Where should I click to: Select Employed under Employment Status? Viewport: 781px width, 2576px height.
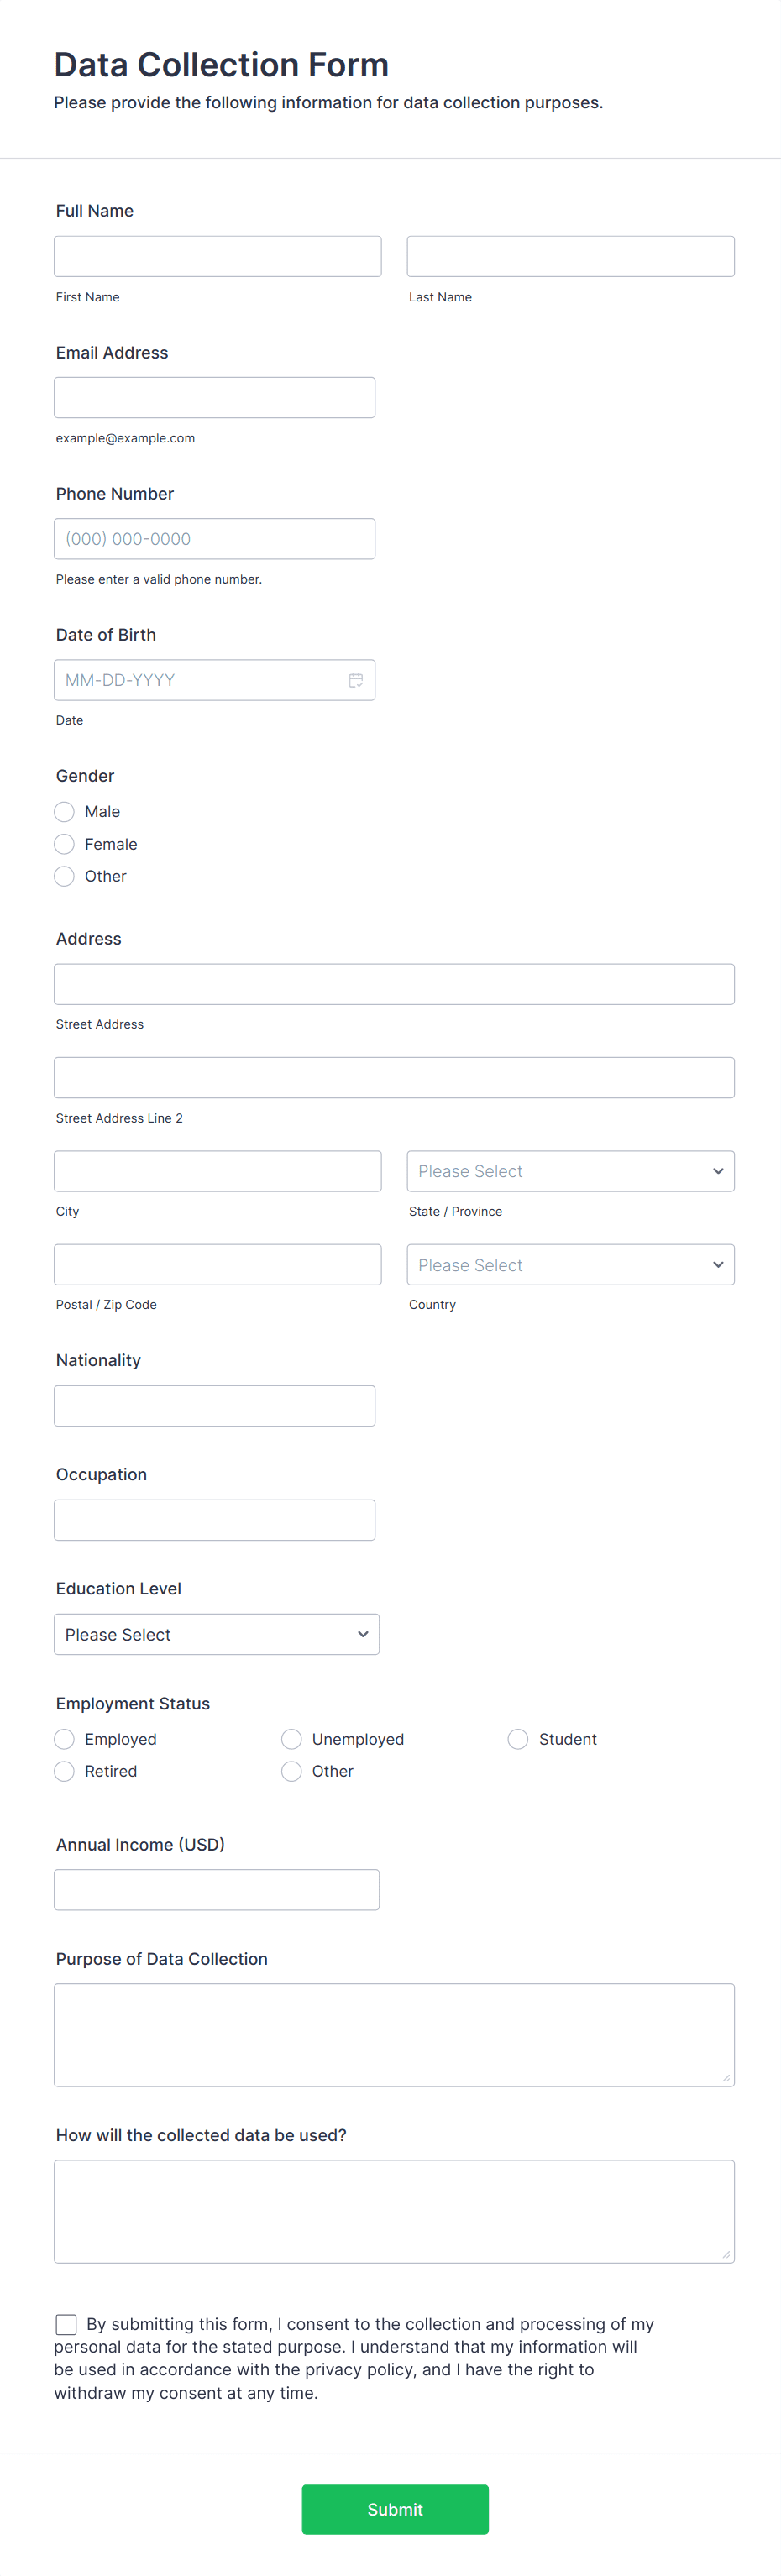(64, 1738)
